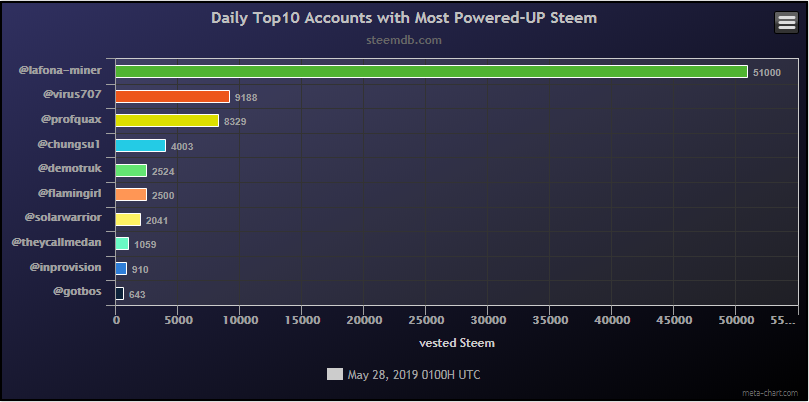809x402 pixels.
Task: Click the legend color box
Action: (x=334, y=375)
